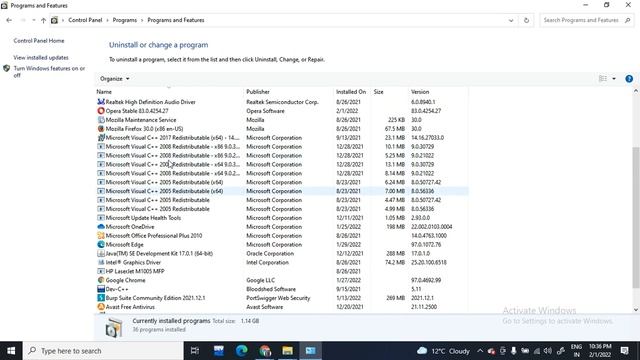
Task: Click the vertical scrollbar of program list
Action: click(x=636, y=217)
